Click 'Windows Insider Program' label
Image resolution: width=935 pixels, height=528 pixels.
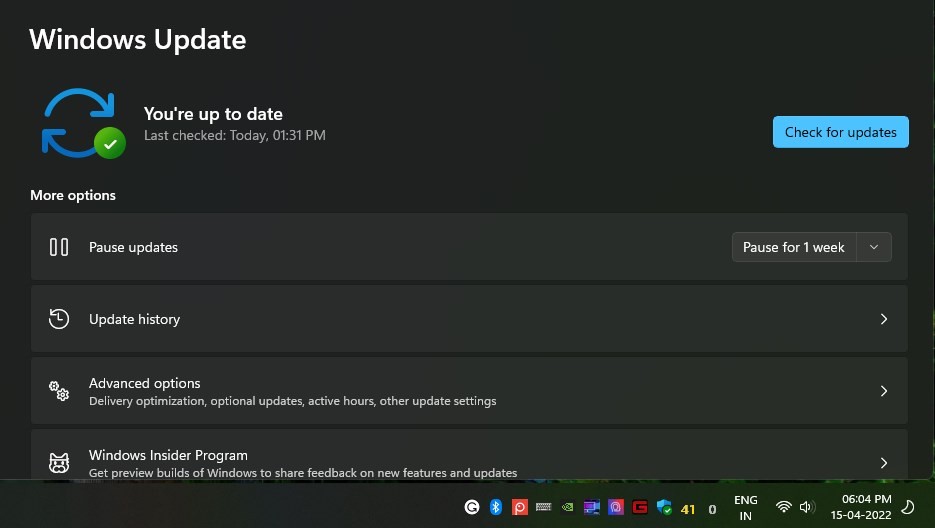(x=168, y=455)
